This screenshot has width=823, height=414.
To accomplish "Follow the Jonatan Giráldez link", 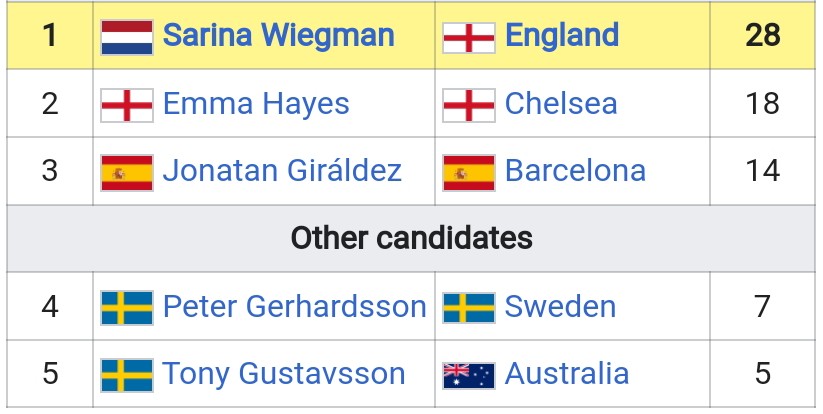I will click(x=282, y=172).
